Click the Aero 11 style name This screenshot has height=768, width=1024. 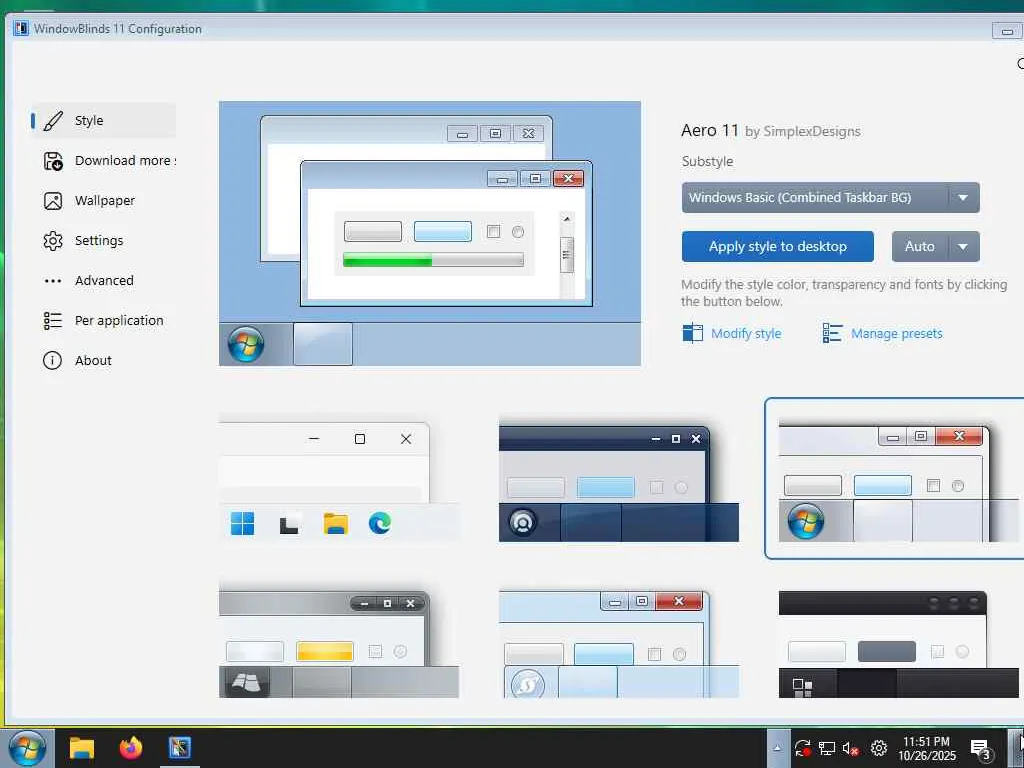pos(710,131)
